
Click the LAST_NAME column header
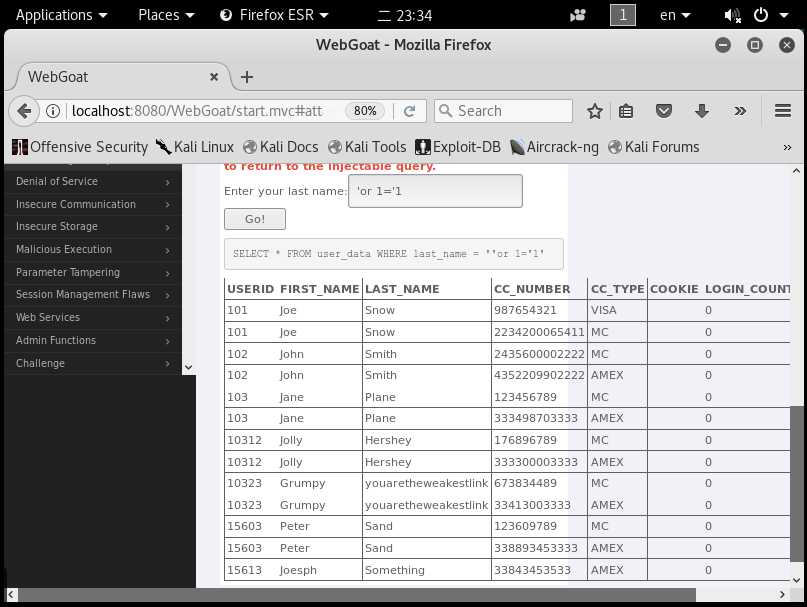[402, 289]
